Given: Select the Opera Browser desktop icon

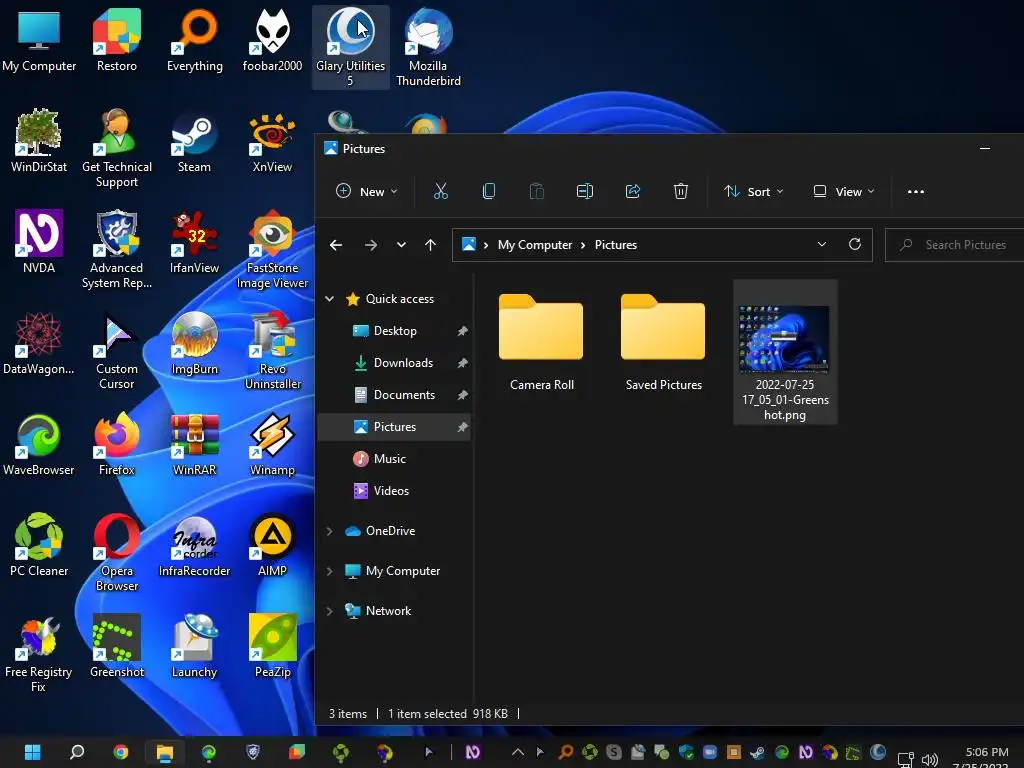Looking at the screenshot, I should click(x=117, y=552).
